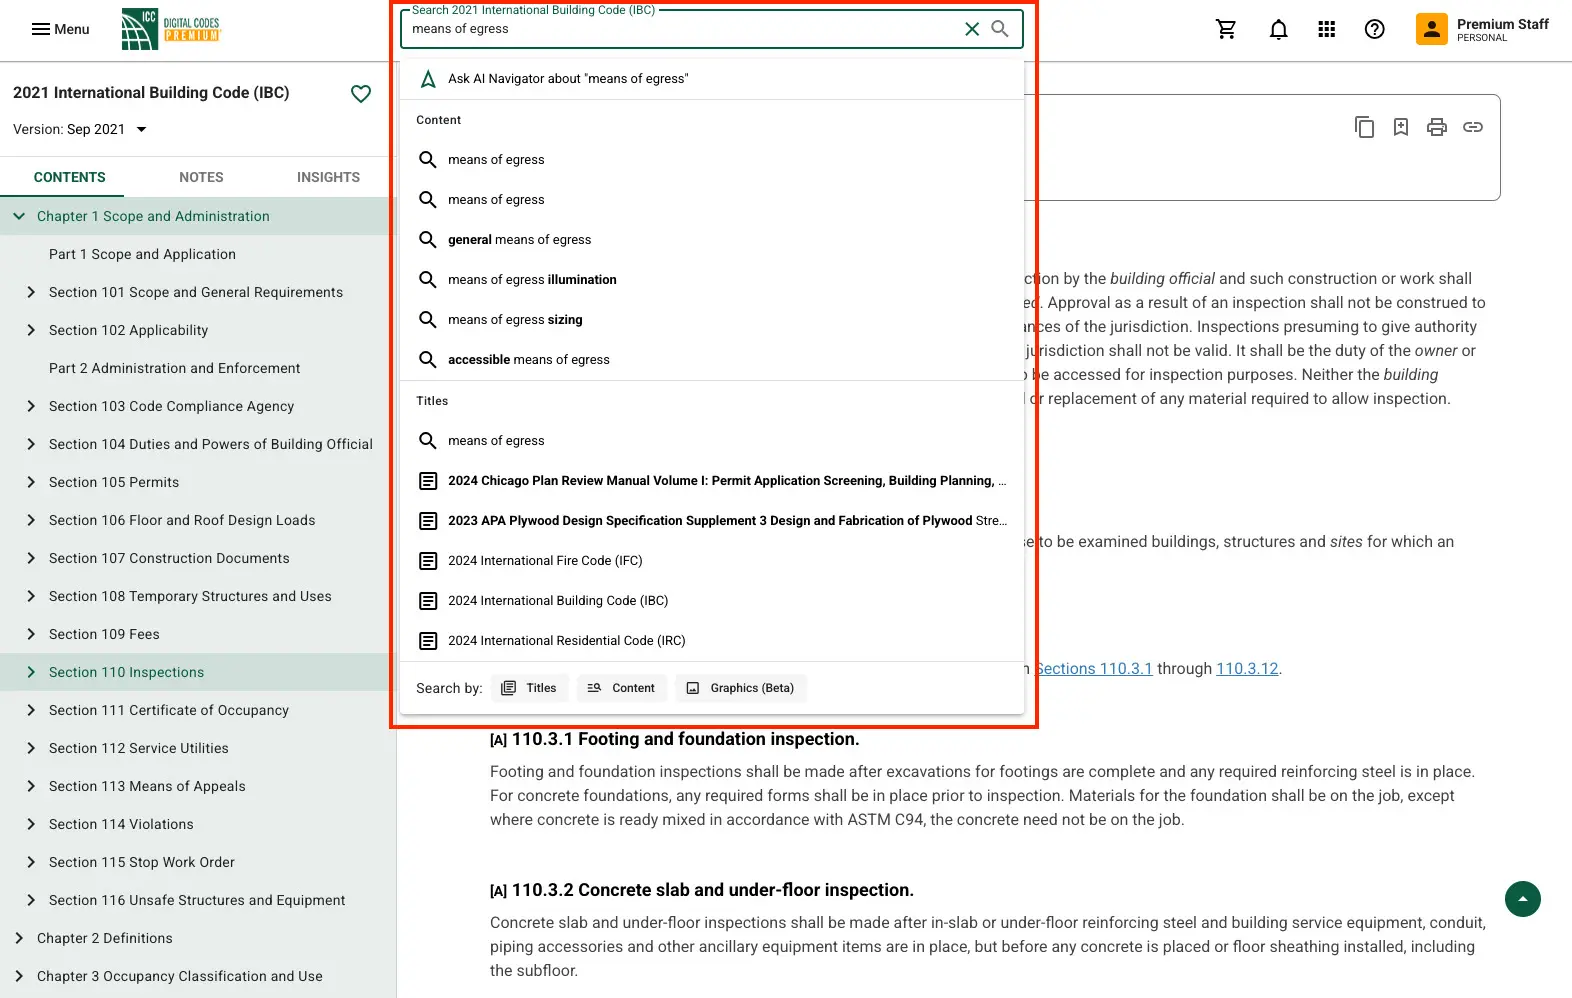Open the 2023 APA Plywood Design Specification title

[x=712, y=521]
